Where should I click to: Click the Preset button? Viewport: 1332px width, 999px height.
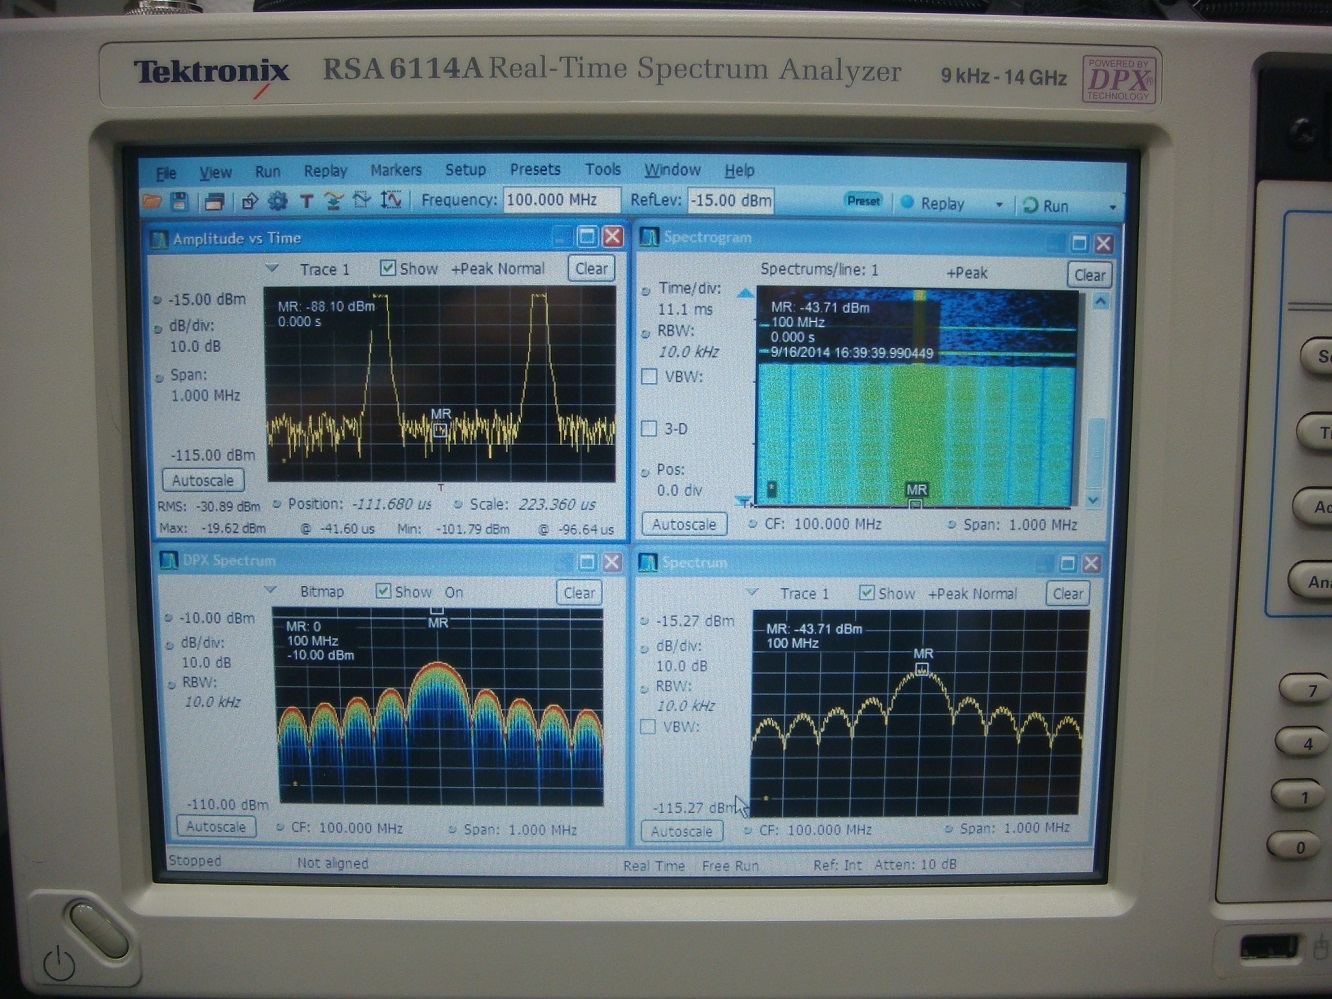point(863,201)
